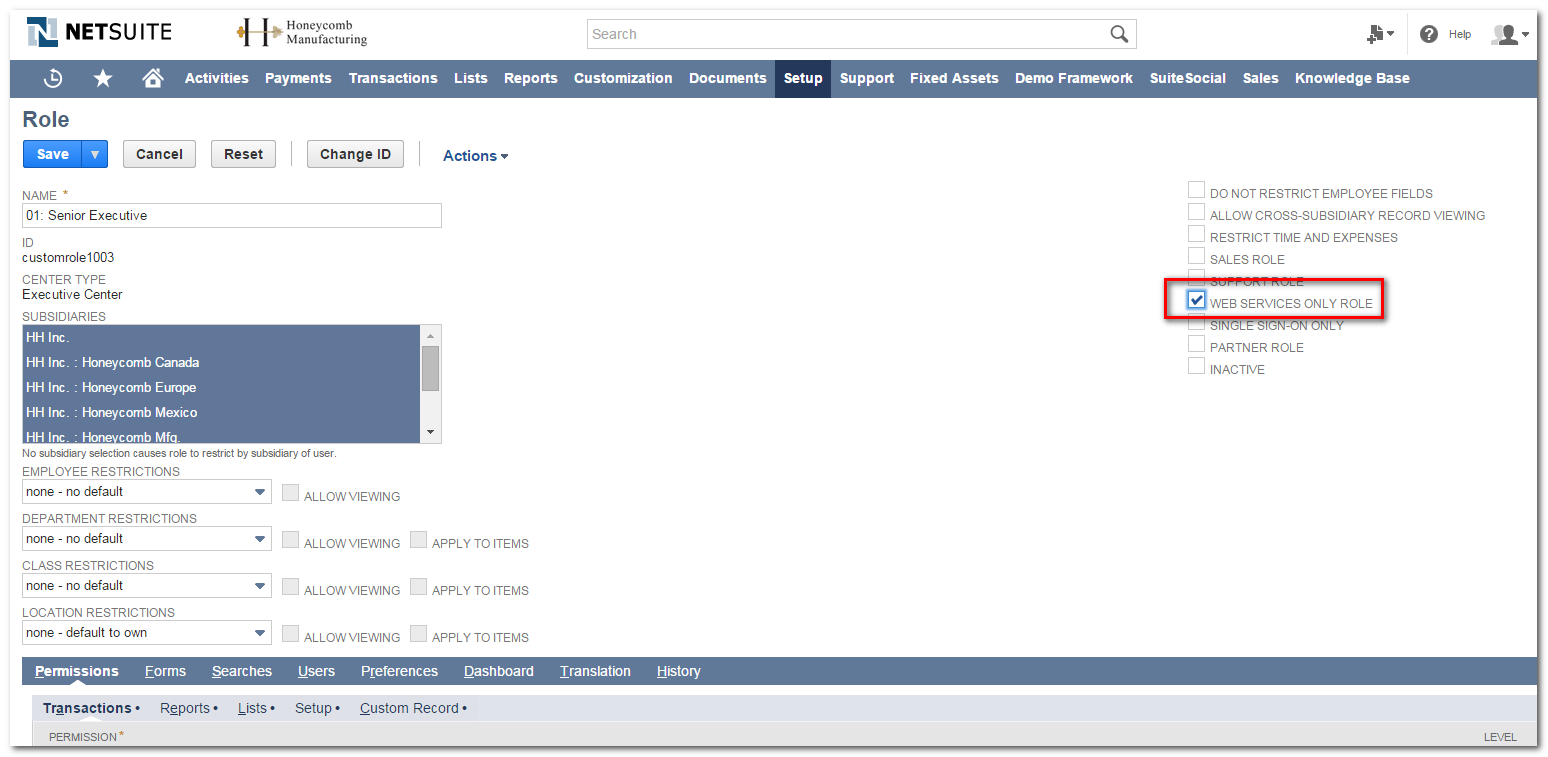
Task: Open the Recent Records clock icon
Action: point(54,78)
